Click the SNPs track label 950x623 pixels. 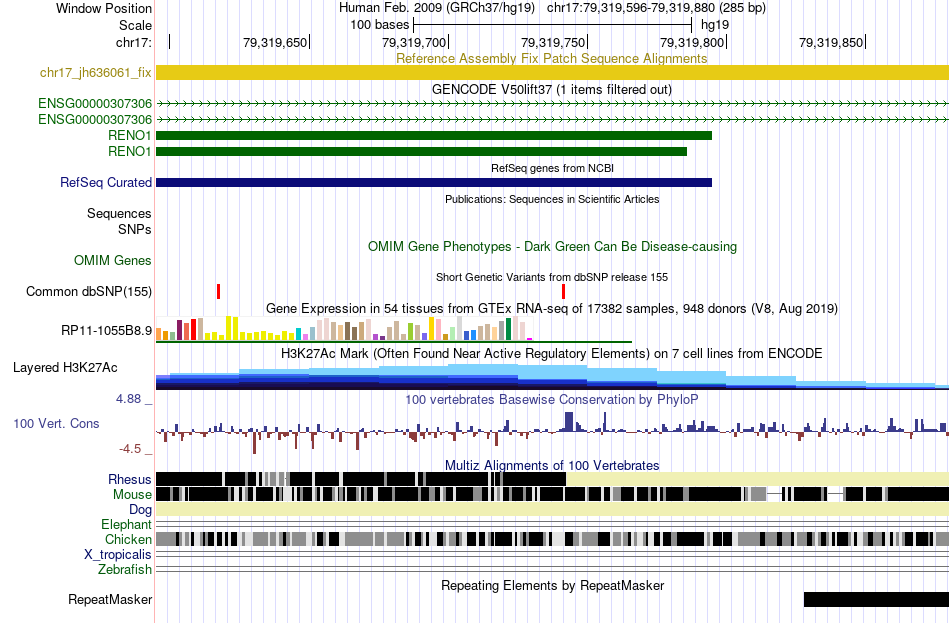tap(135, 230)
